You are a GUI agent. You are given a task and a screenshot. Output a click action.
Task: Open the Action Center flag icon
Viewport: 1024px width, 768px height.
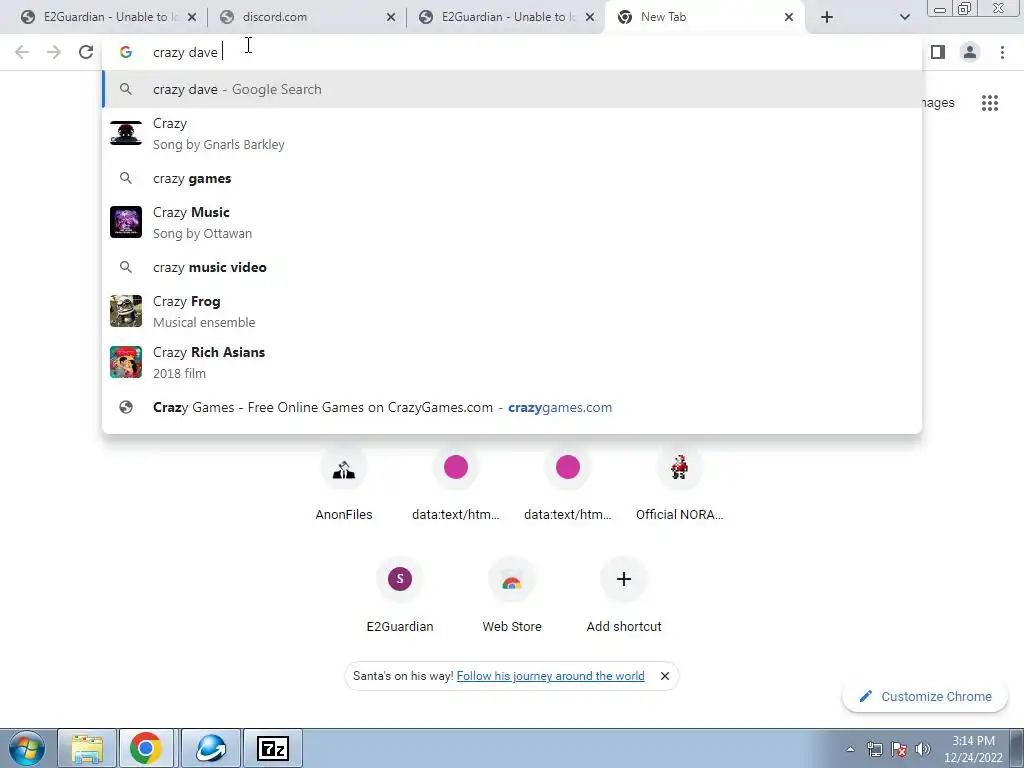[899, 749]
